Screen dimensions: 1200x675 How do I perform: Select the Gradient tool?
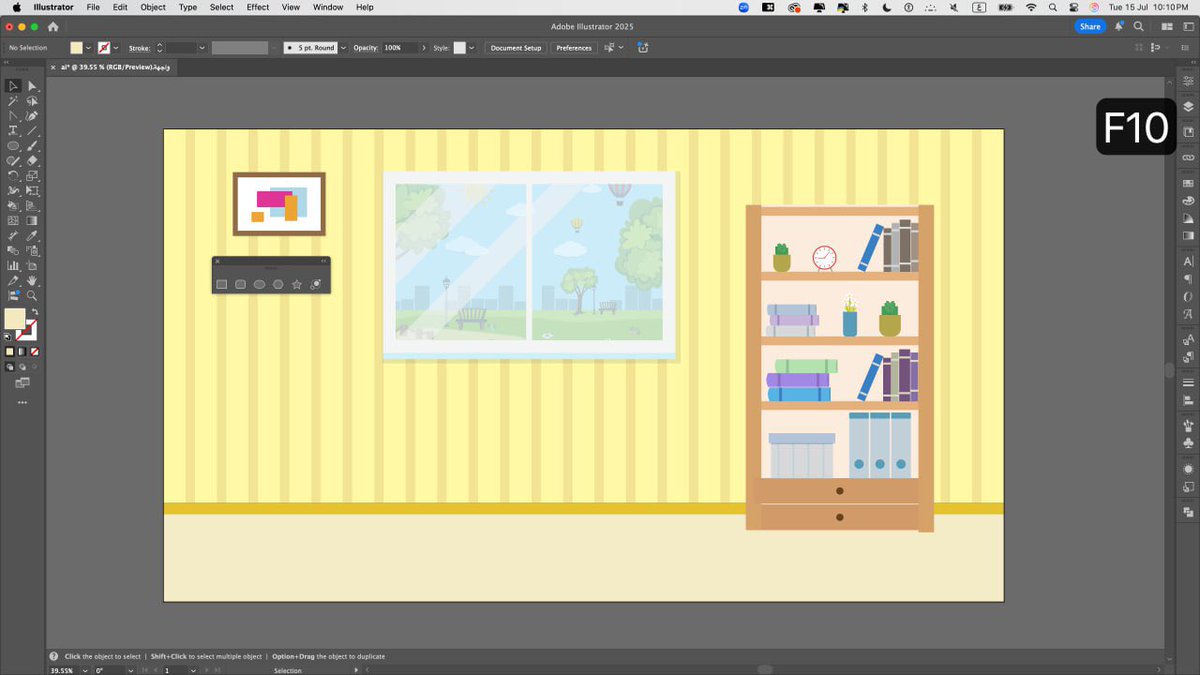click(32, 220)
